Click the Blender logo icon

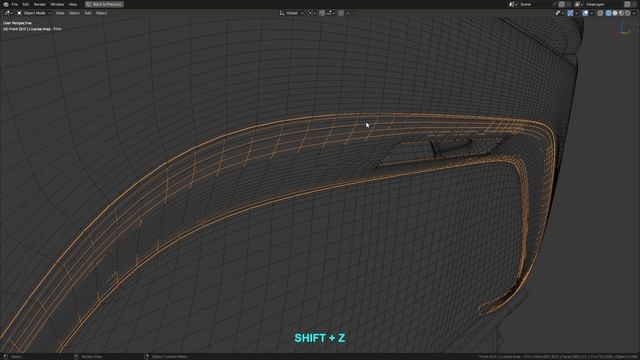pyautogui.click(x=6, y=4)
